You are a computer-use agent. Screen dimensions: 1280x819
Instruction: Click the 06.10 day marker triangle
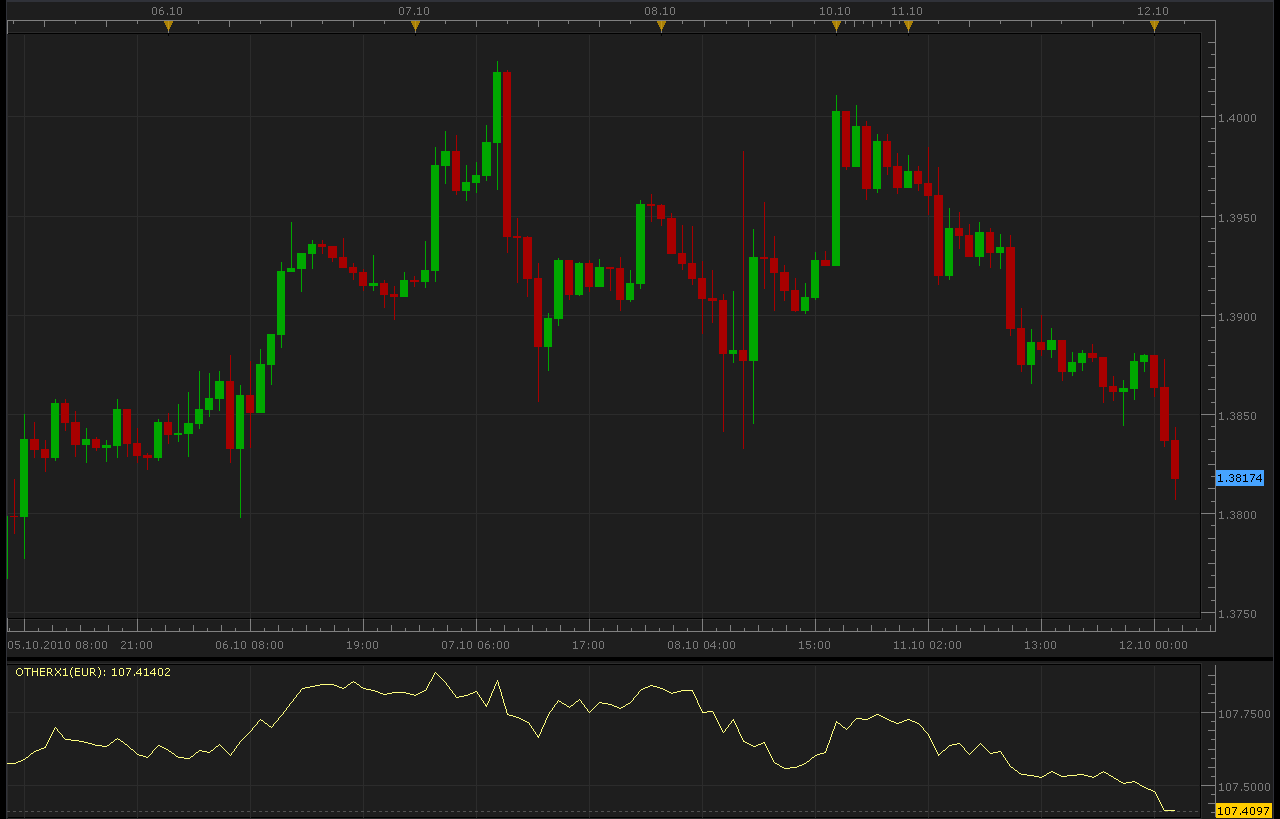[x=168, y=27]
